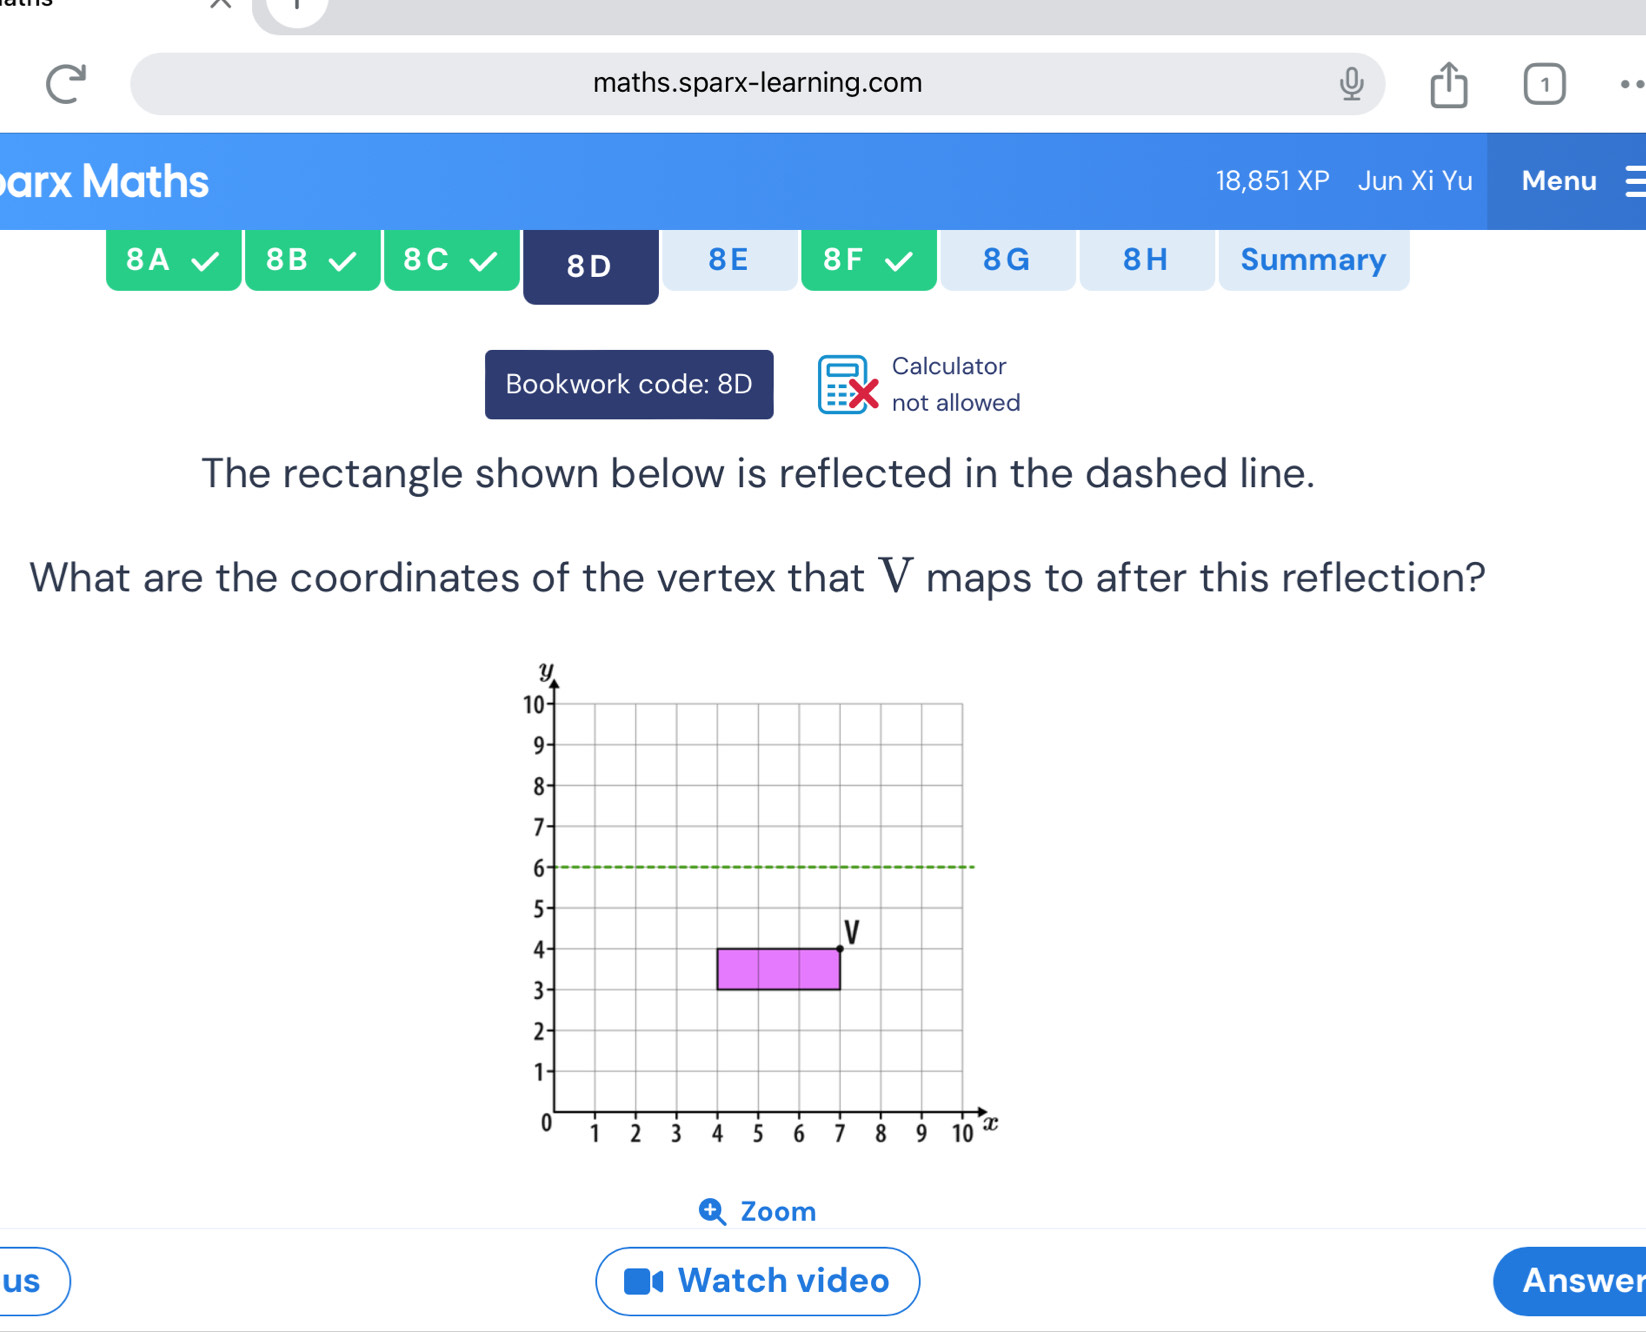Click the browser reload icon
1646x1332 pixels.
pos(66,84)
